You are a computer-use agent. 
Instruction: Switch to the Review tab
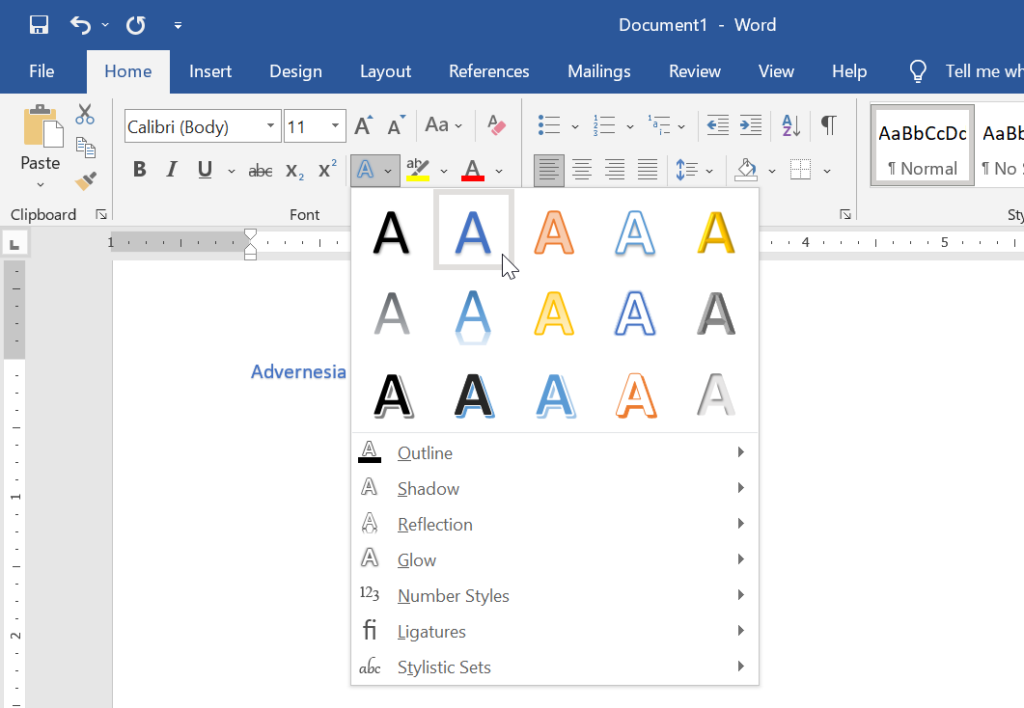click(694, 71)
